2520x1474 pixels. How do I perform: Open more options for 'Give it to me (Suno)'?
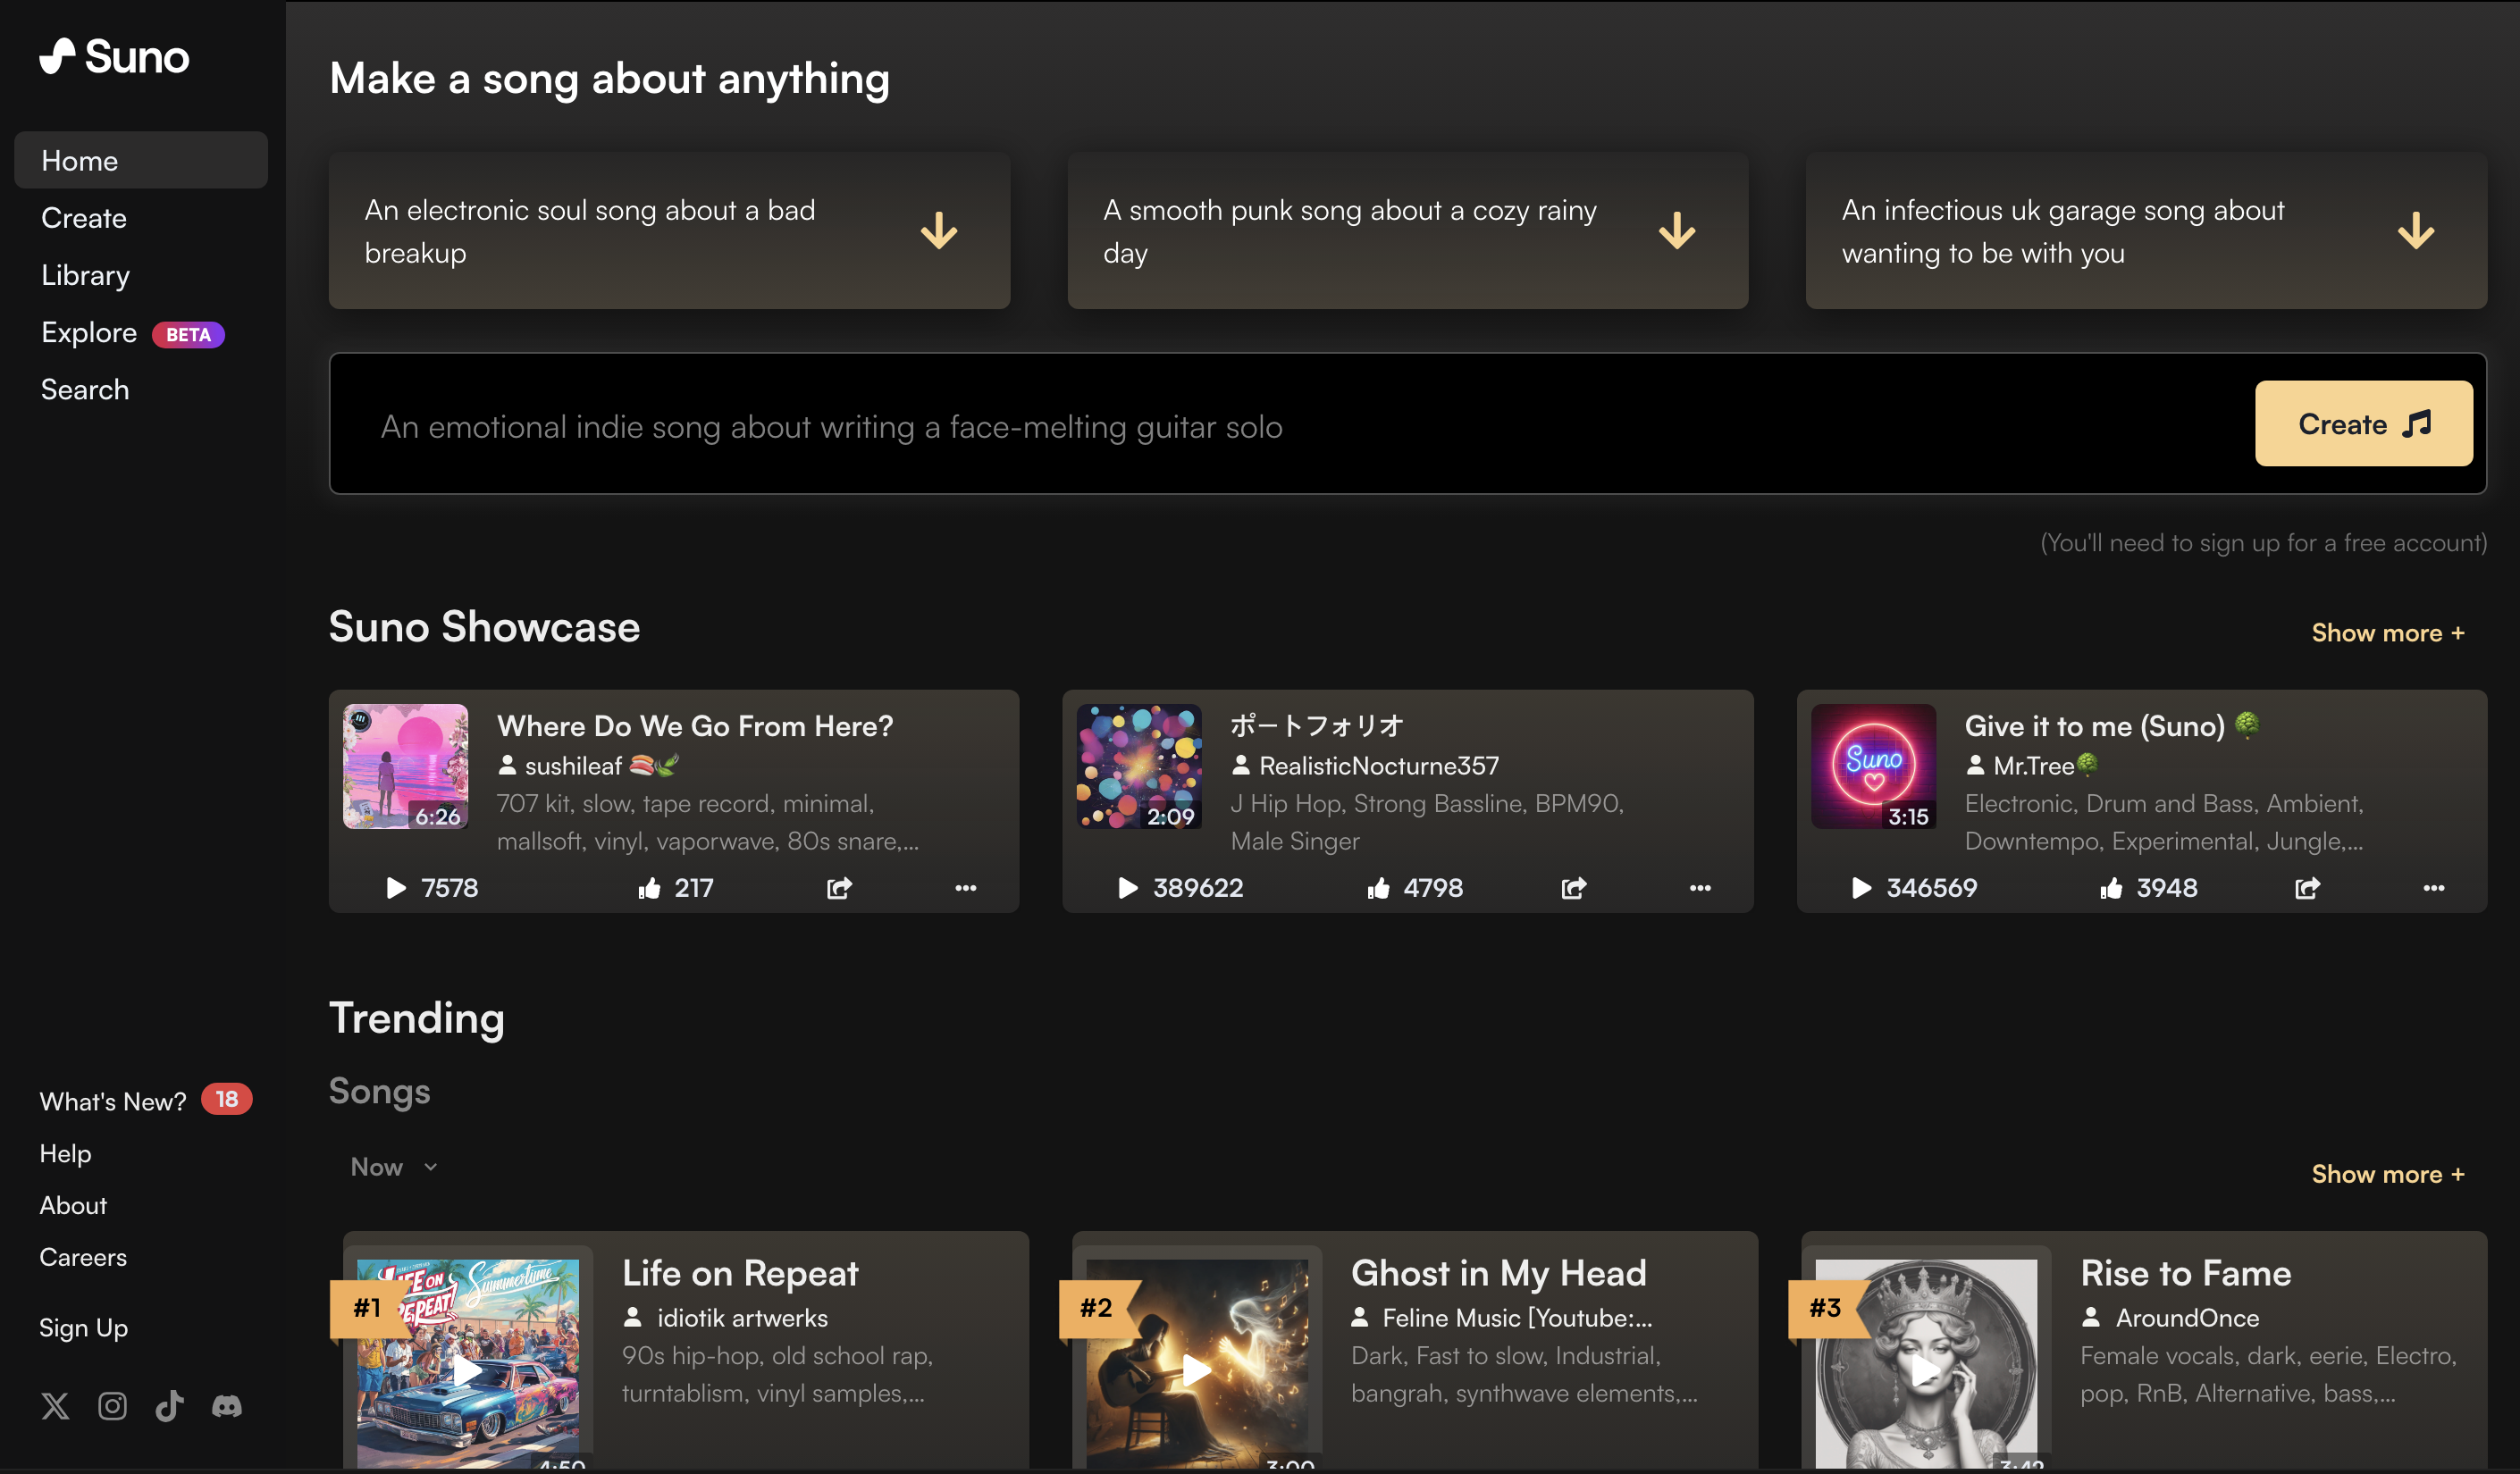click(x=2434, y=888)
